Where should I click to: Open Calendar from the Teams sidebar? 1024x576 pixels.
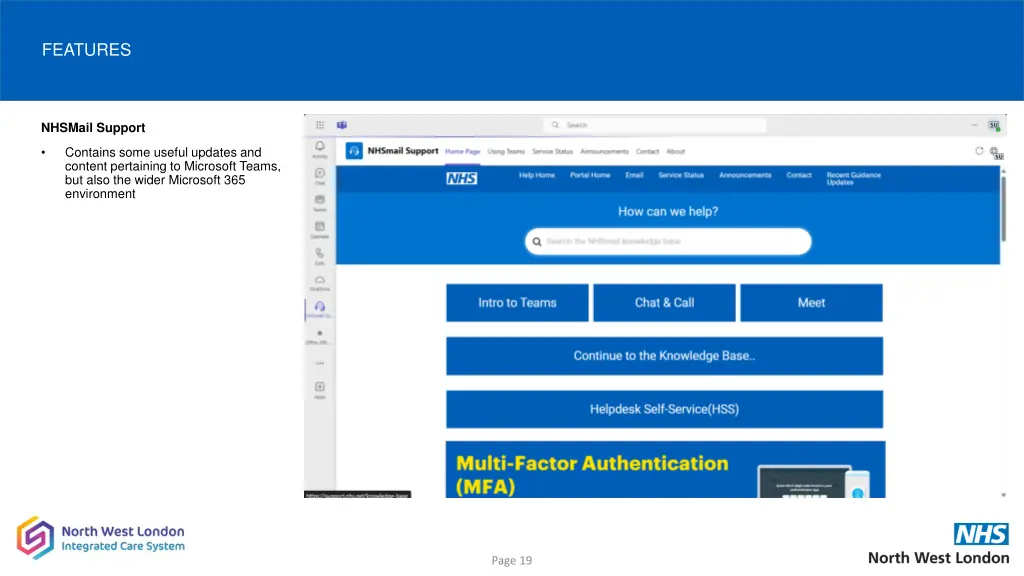click(320, 230)
